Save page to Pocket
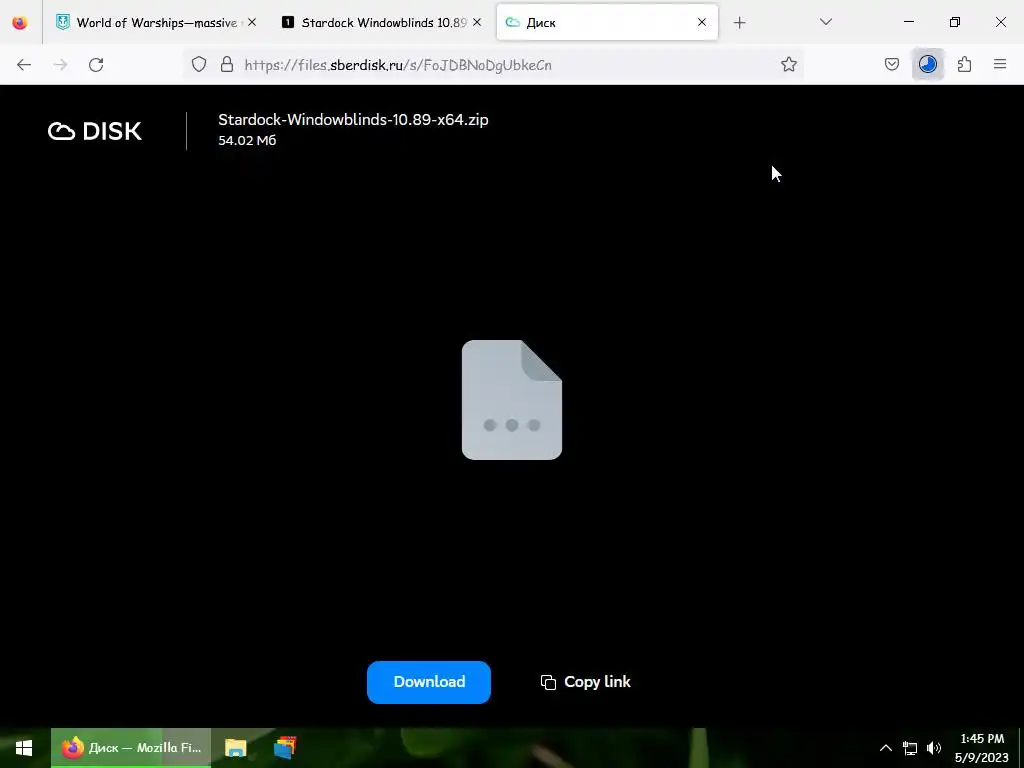This screenshot has width=1024, height=768. coord(891,64)
